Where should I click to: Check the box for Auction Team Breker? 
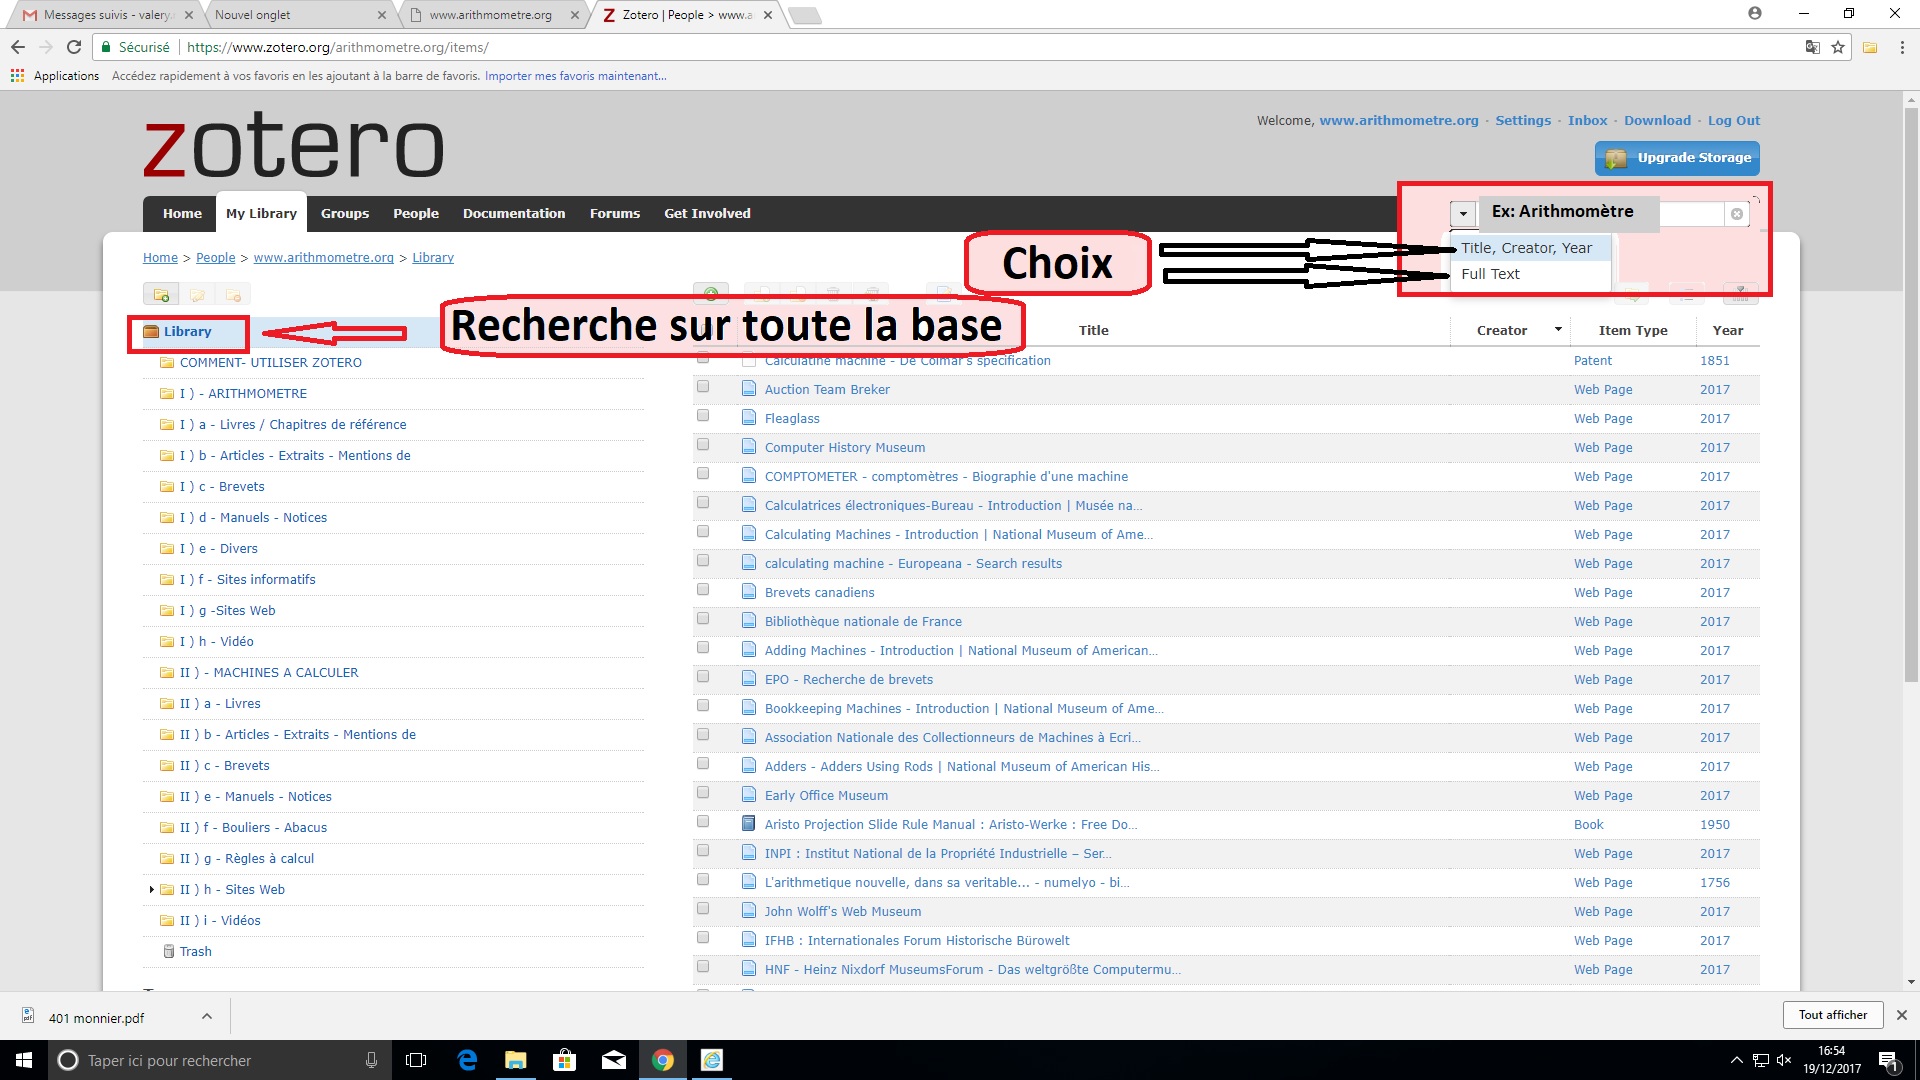[x=703, y=387]
